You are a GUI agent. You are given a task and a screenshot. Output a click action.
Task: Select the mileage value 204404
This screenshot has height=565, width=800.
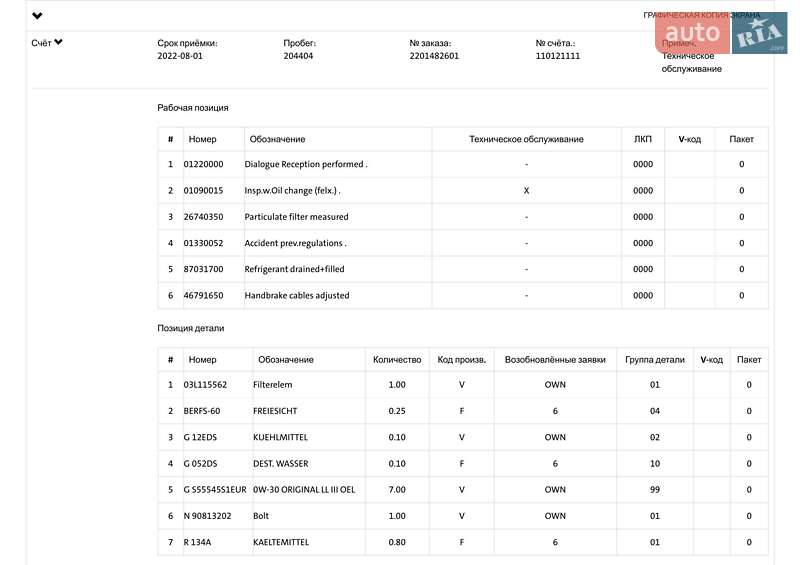coord(298,56)
